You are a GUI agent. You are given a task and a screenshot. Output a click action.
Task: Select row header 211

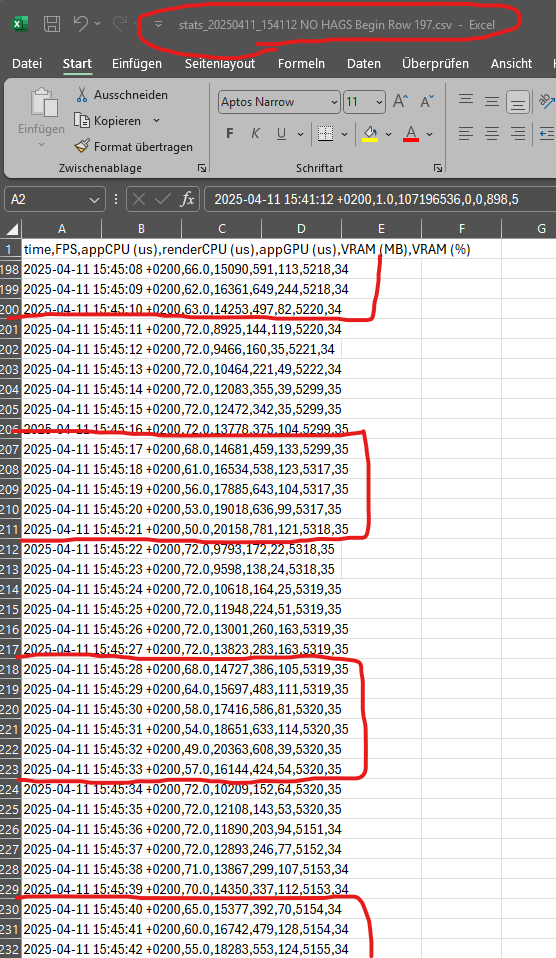pyautogui.click(x=10, y=529)
